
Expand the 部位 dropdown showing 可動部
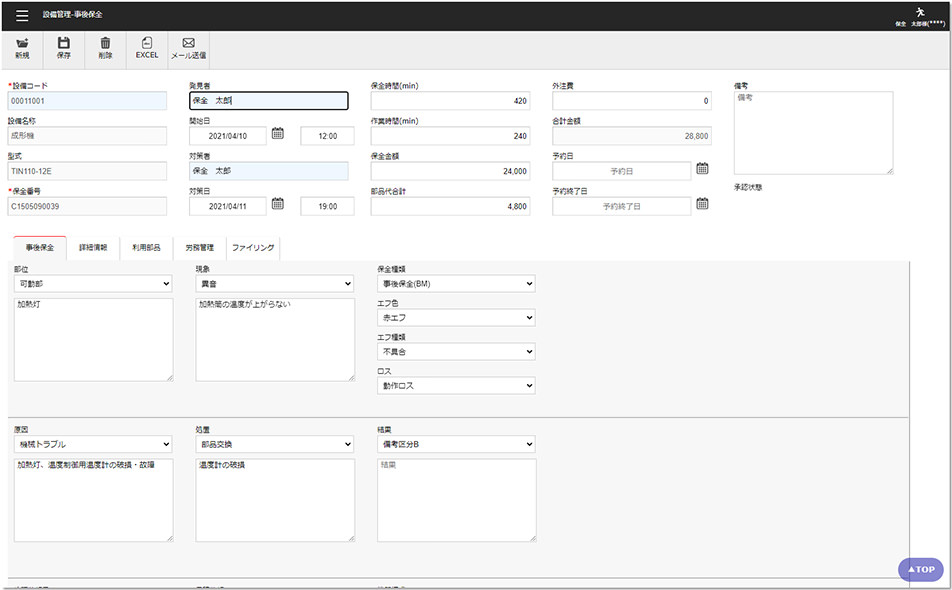click(93, 283)
